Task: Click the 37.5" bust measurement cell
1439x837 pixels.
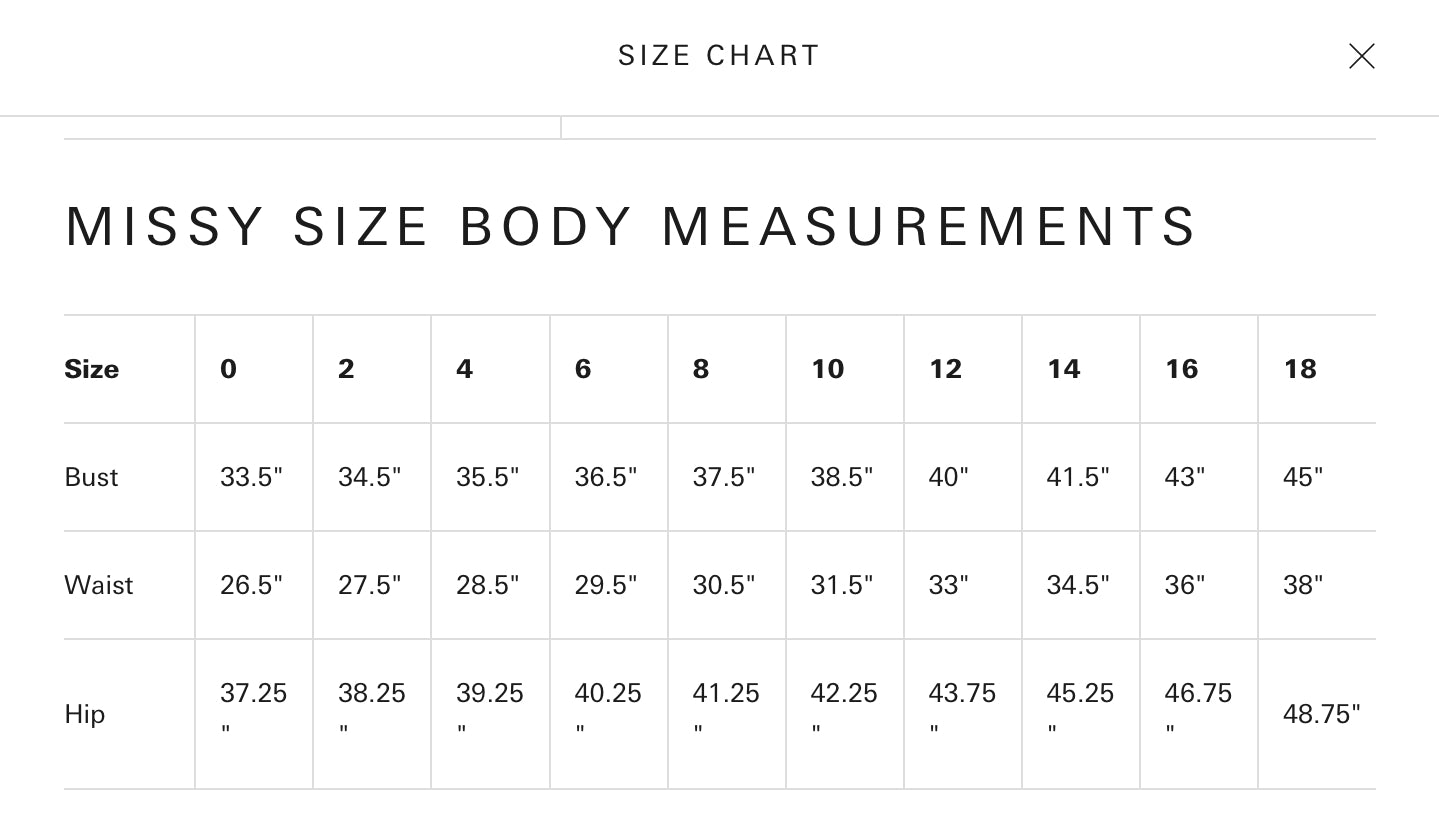Action: pos(724,477)
